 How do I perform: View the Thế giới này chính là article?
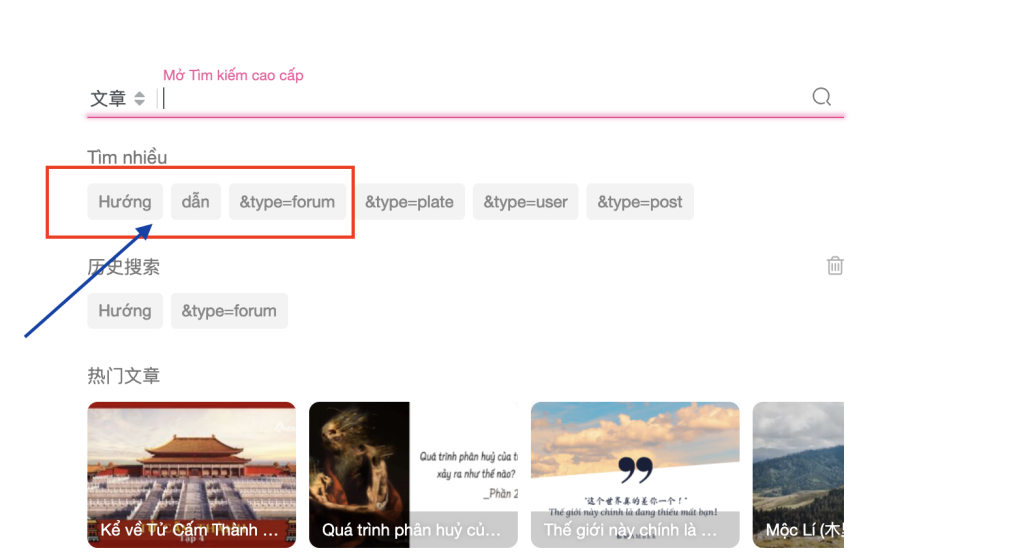click(x=635, y=475)
